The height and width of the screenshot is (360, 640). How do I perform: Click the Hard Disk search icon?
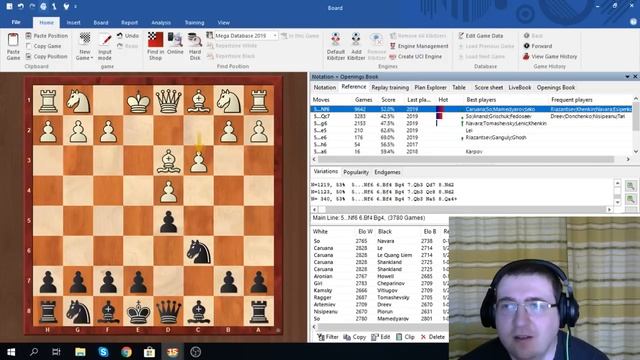click(195, 47)
